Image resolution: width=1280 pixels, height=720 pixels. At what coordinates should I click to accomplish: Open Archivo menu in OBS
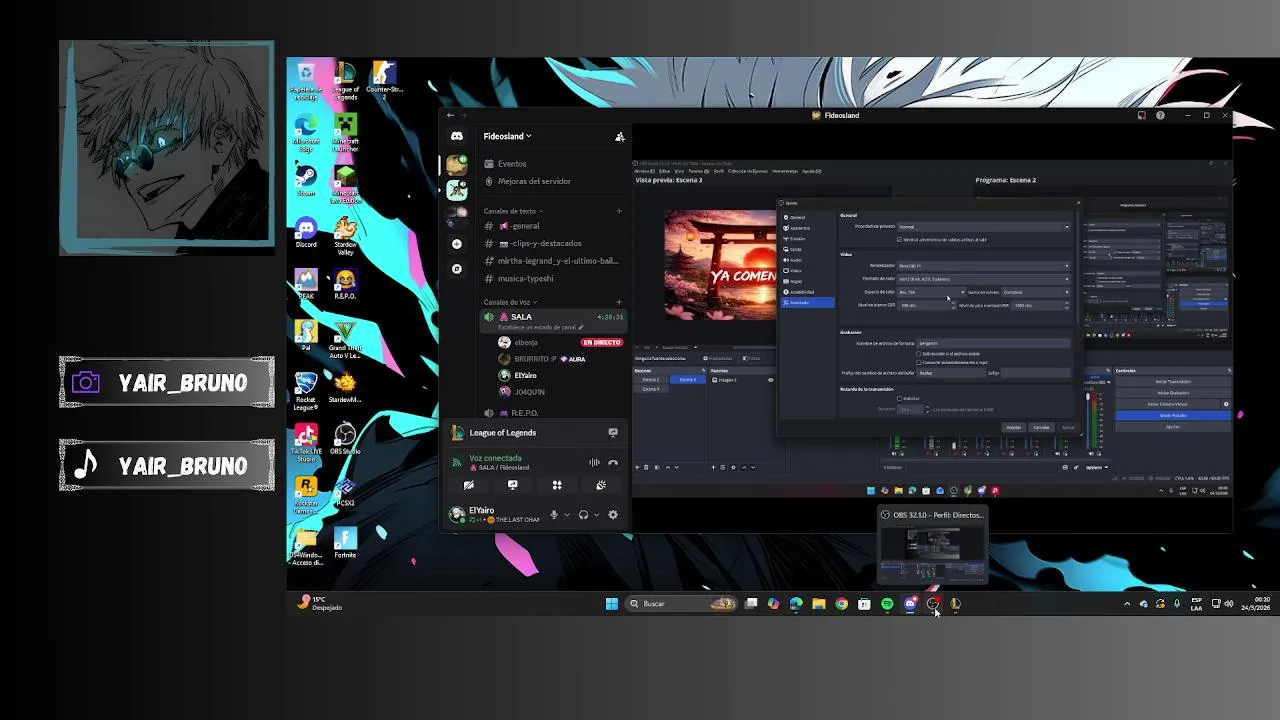[x=643, y=171]
